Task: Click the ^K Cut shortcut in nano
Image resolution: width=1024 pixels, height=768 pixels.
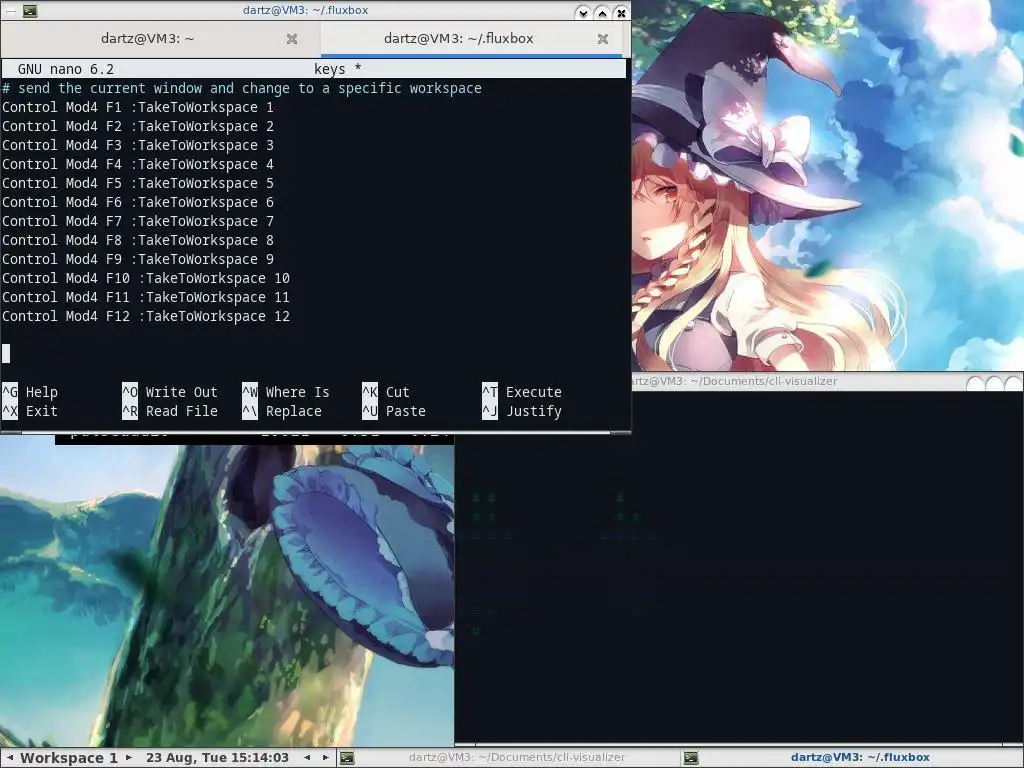Action: coord(386,392)
